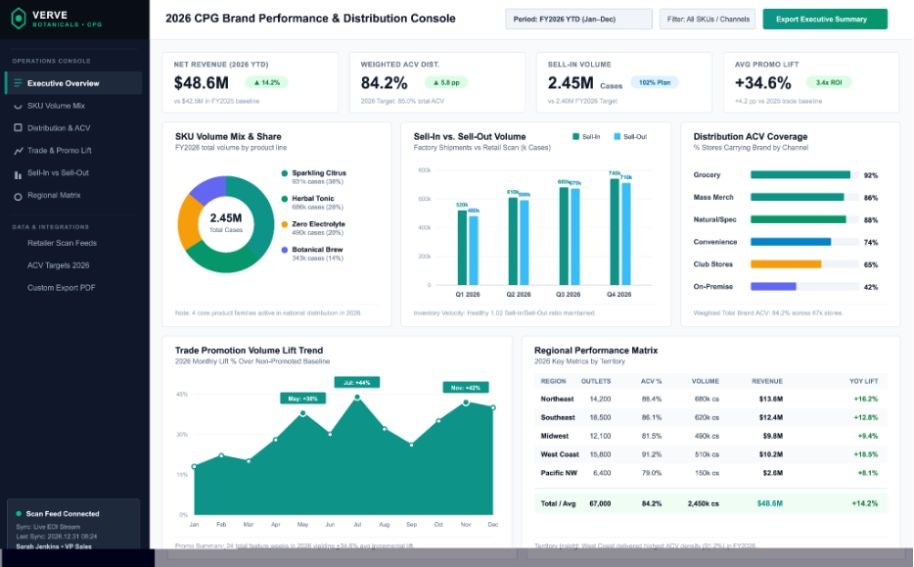Click the 3.4x ROI badge

828,83
